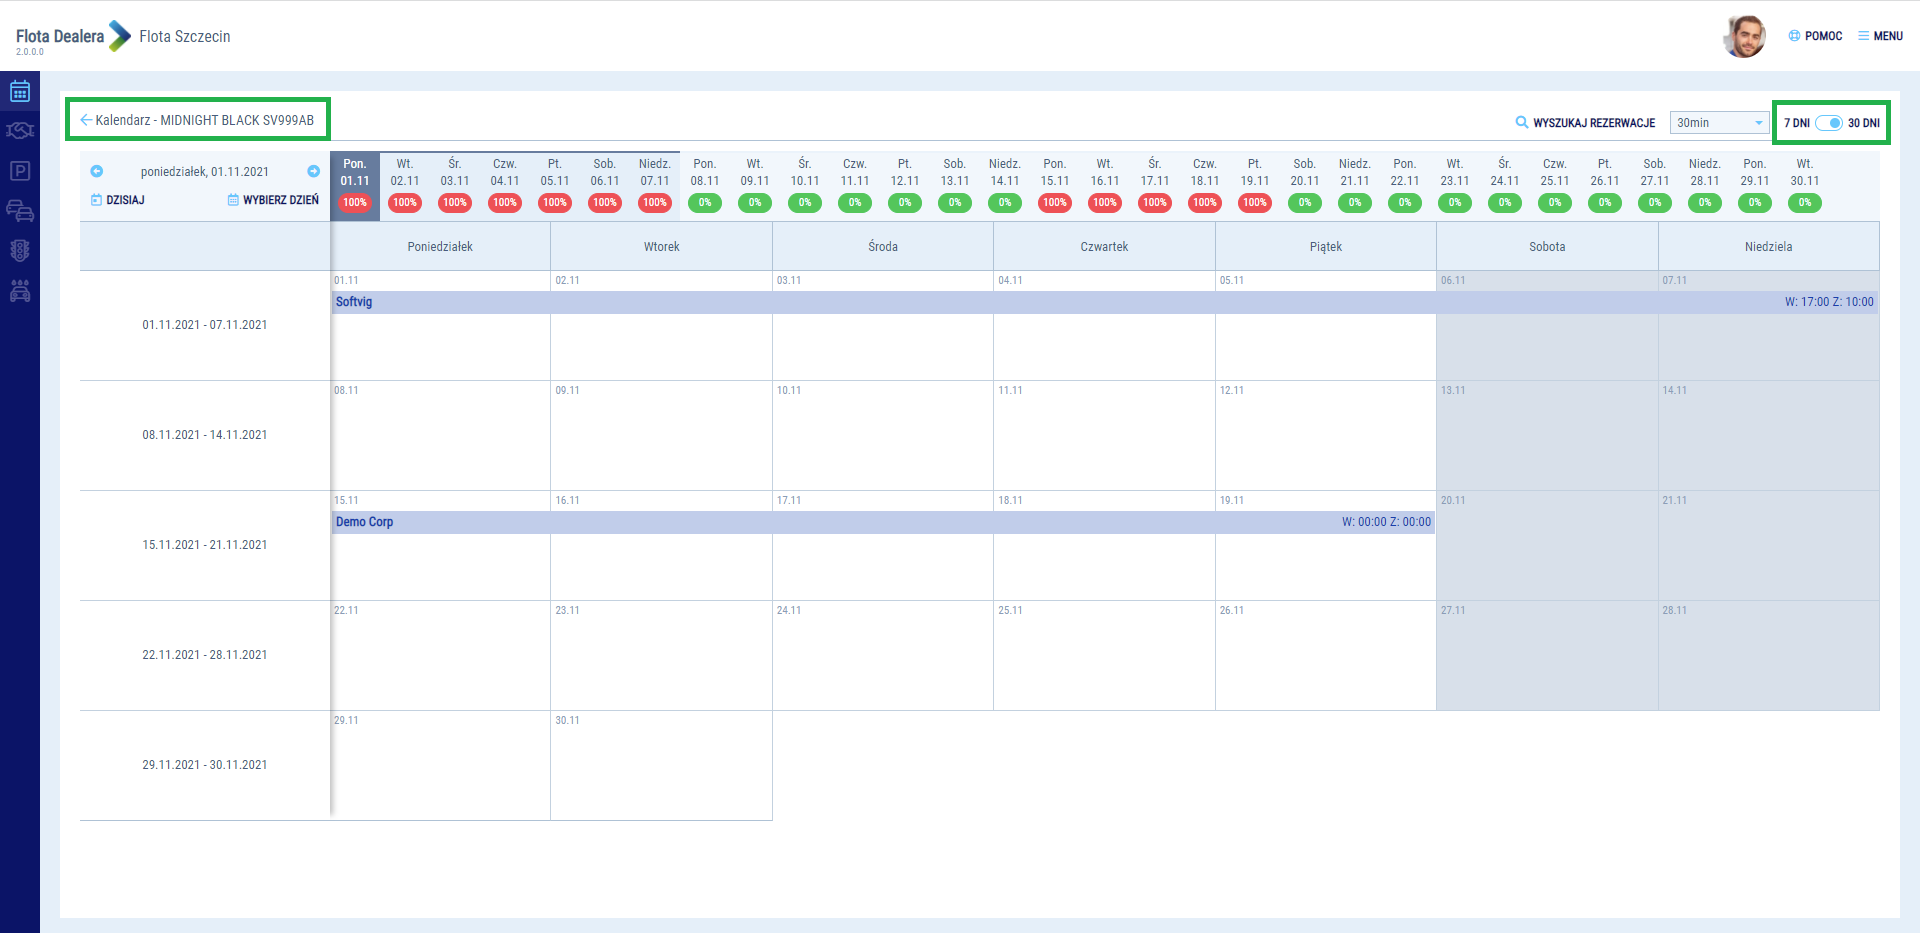Viewport: 1920px width, 933px height.
Task: Open WYBIERZ DZIEŃ date picker
Action: pos(273,200)
